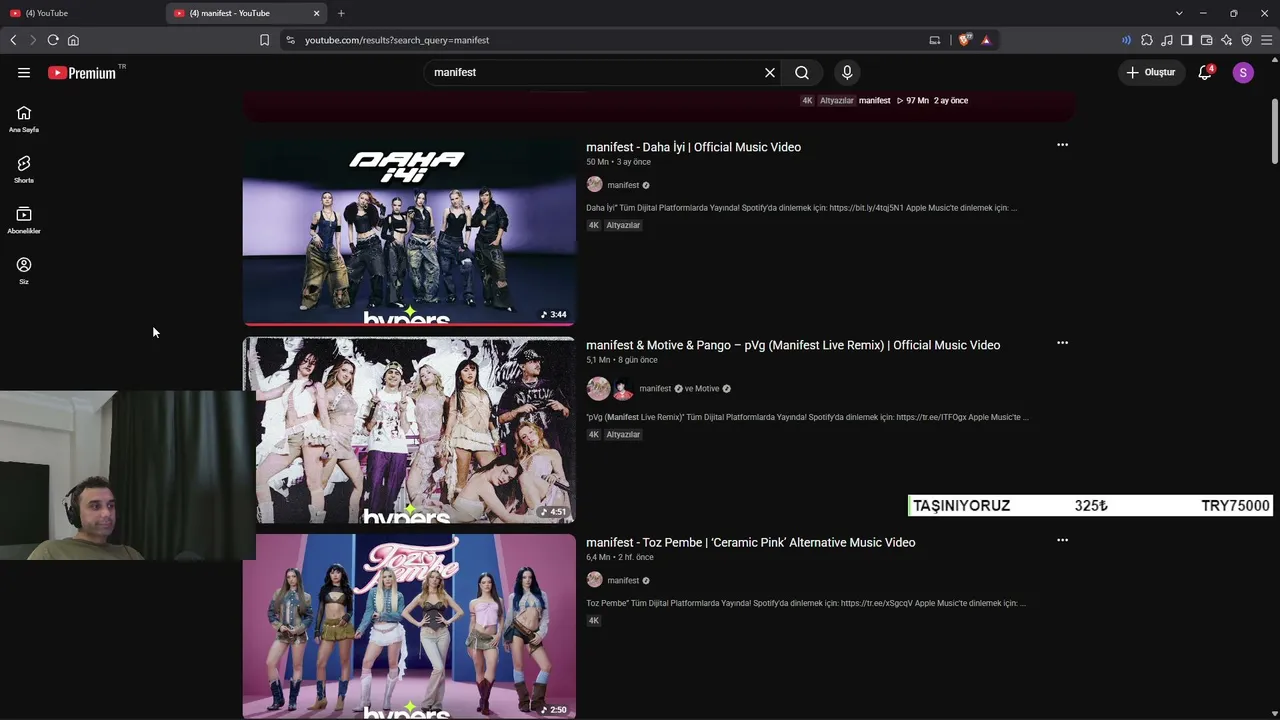
Task: View site information icon in address bar
Action: click(x=290, y=40)
